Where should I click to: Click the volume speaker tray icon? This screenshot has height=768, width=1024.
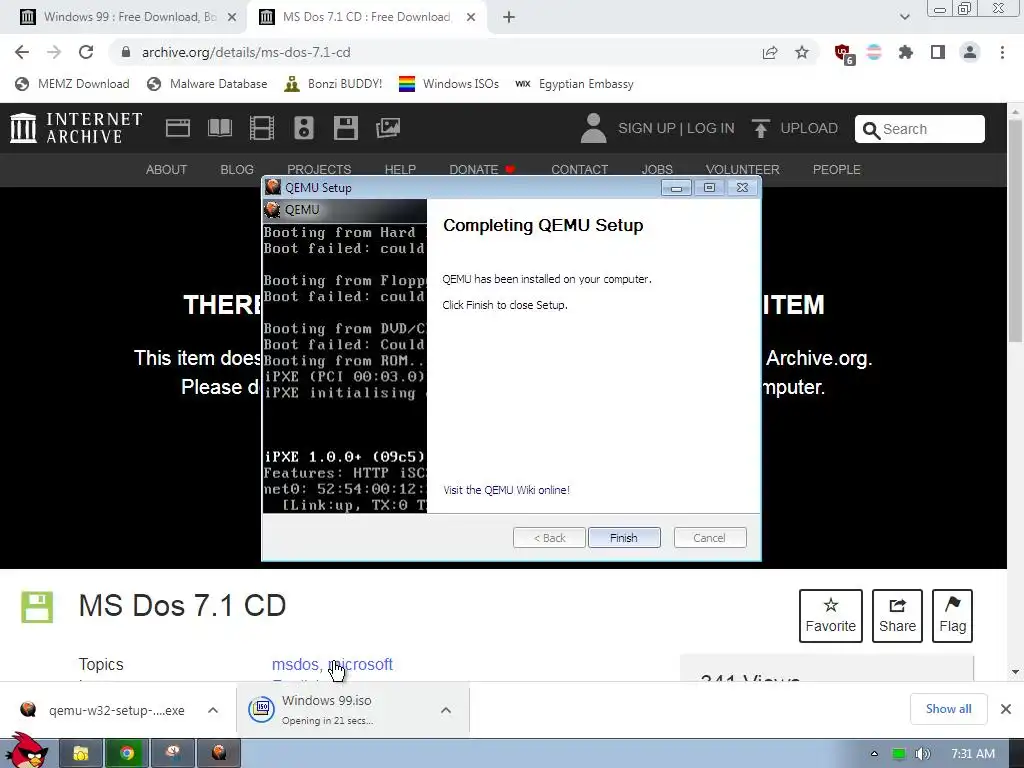click(x=922, y=754)
